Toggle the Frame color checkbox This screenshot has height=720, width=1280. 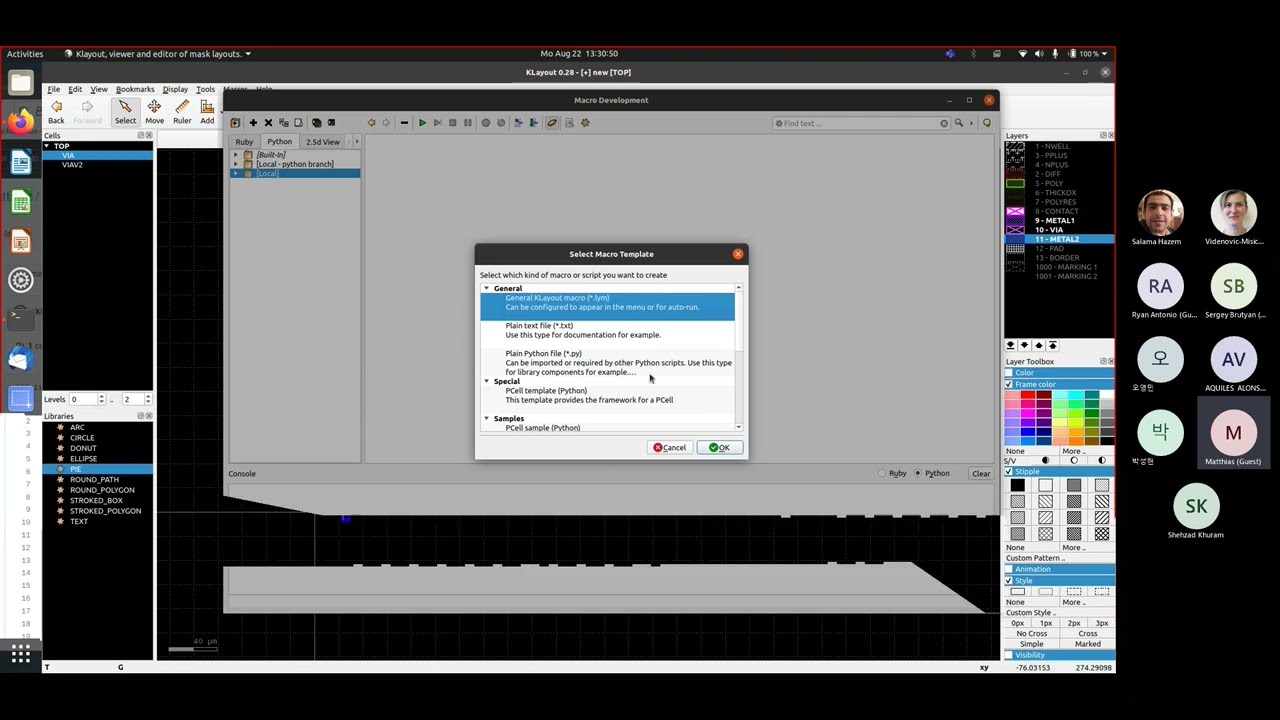point(1009,384)
